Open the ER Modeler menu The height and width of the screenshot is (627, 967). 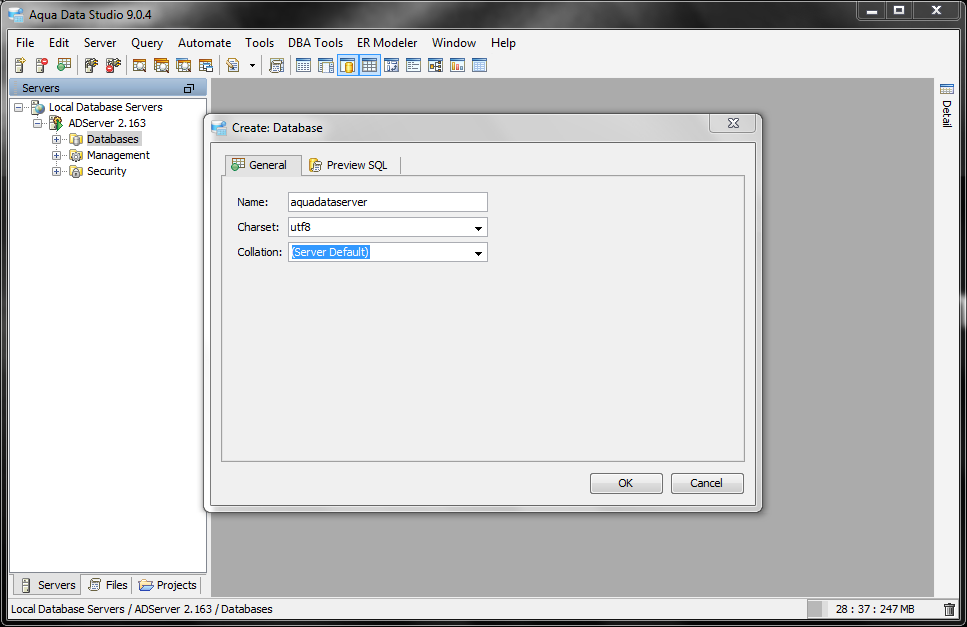pyautogui.click(x=387, y=43)
